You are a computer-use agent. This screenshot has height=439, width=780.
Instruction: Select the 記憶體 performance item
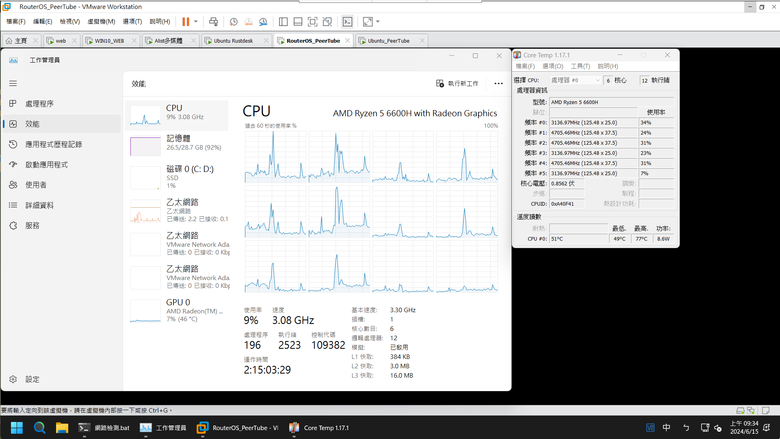(177, 146)
